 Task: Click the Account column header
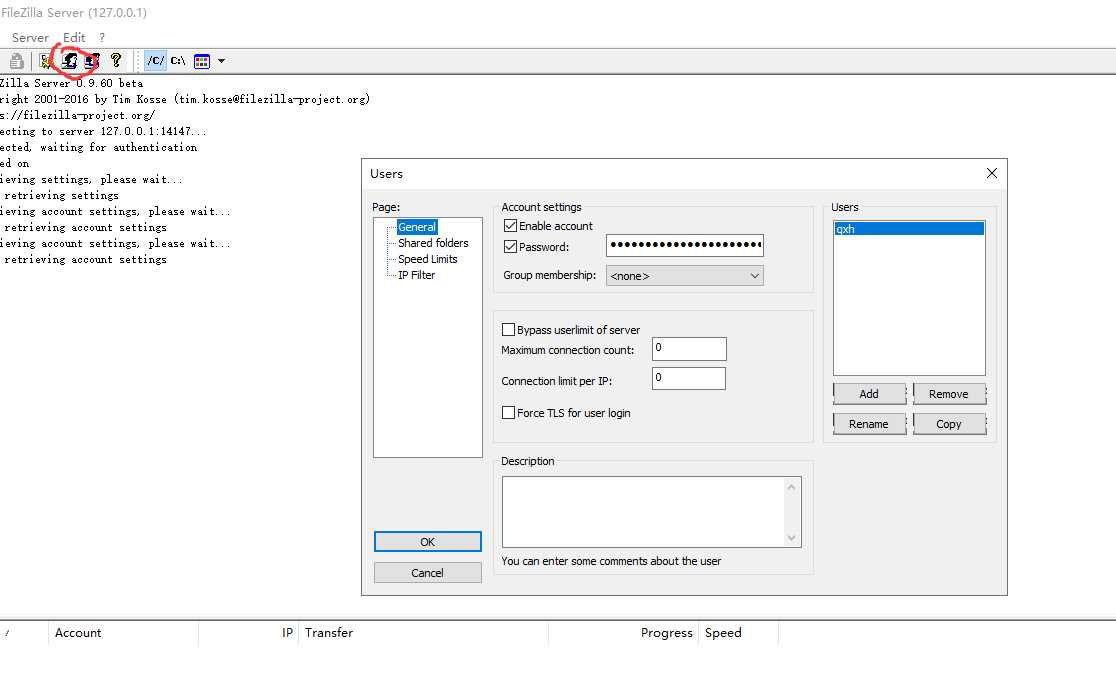123,632
